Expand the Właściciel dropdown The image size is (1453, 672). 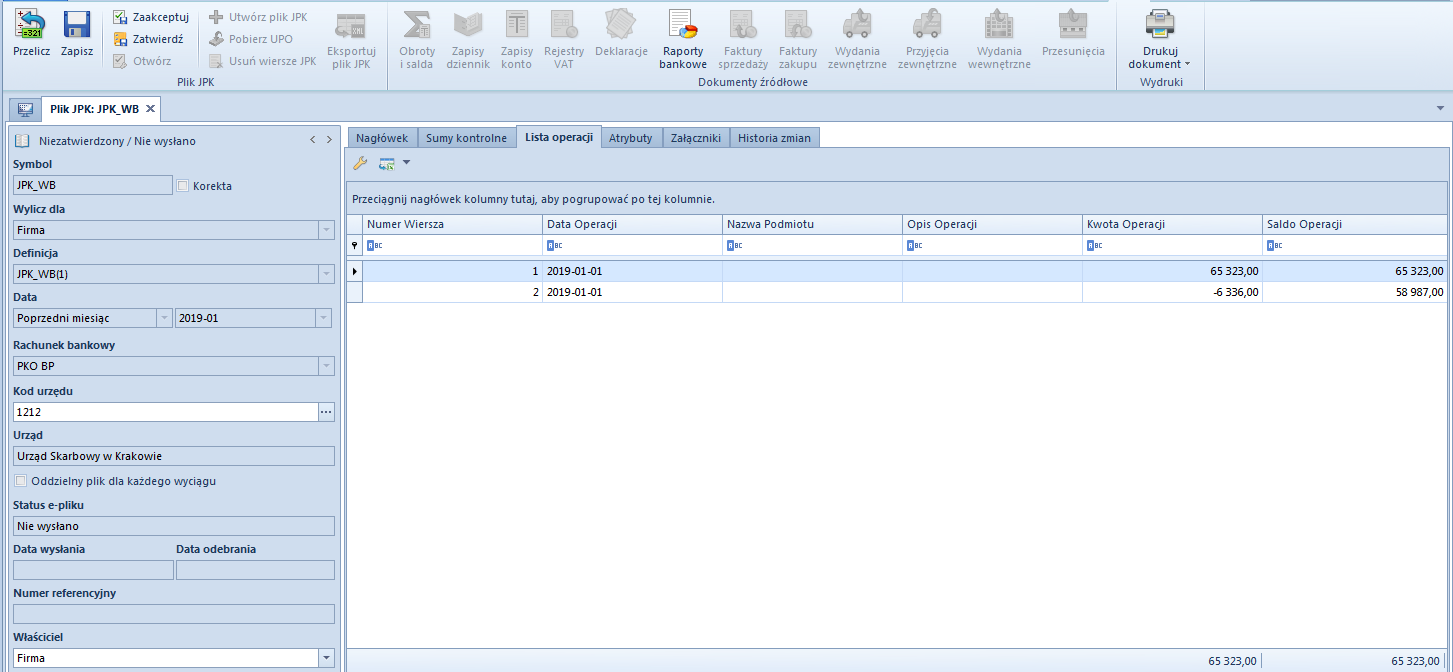(x=325, y=658)
